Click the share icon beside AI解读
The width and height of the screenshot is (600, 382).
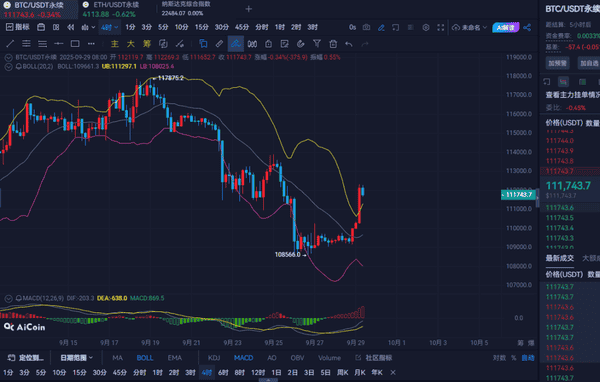point(527,27)
